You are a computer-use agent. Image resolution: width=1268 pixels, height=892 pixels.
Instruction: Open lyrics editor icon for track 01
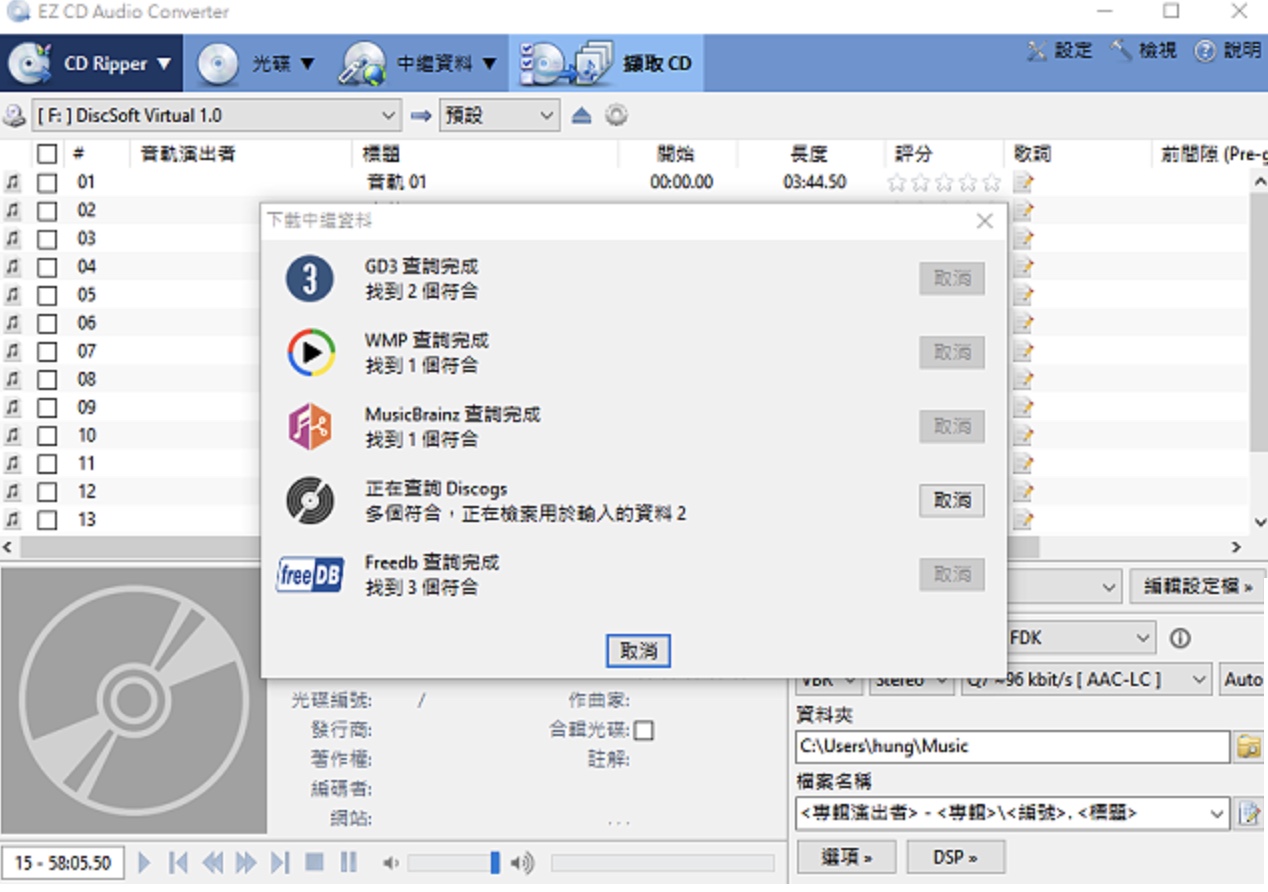pyautogui.click(x=1023, y=182)
